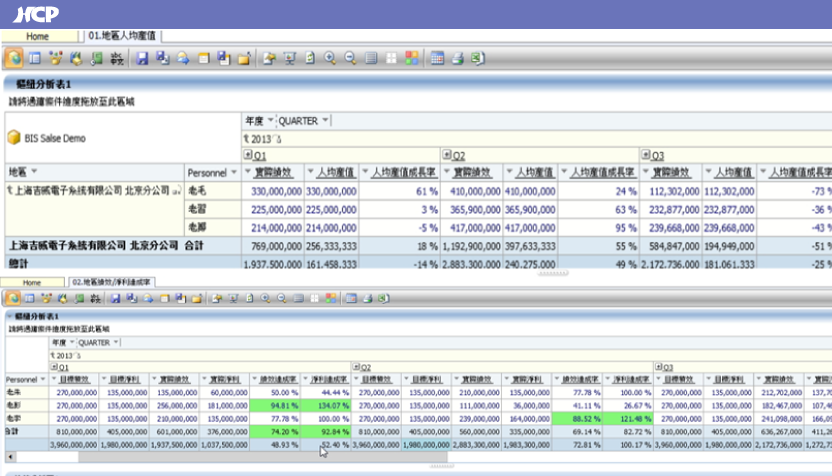
Task: Click the Excel export icon in upper toolbar
Action: point(478,58)
